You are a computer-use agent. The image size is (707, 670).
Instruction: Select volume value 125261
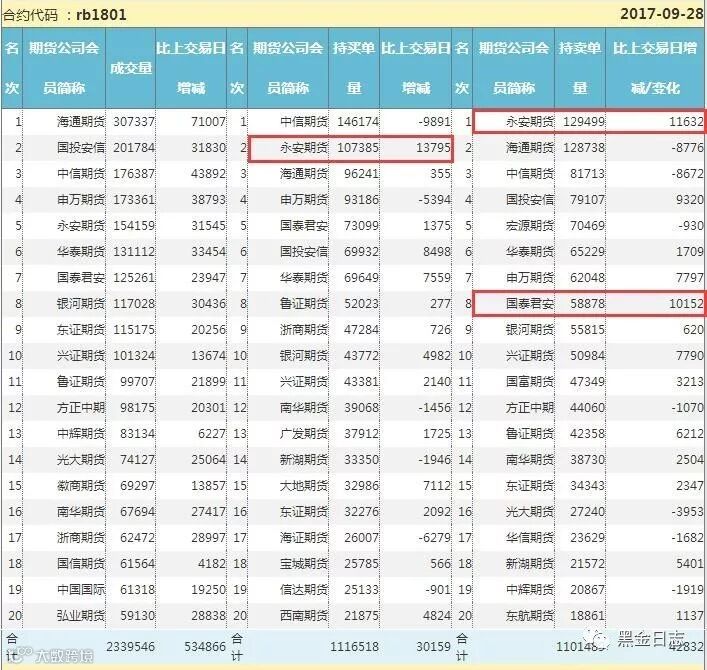(x=134, y=277)
